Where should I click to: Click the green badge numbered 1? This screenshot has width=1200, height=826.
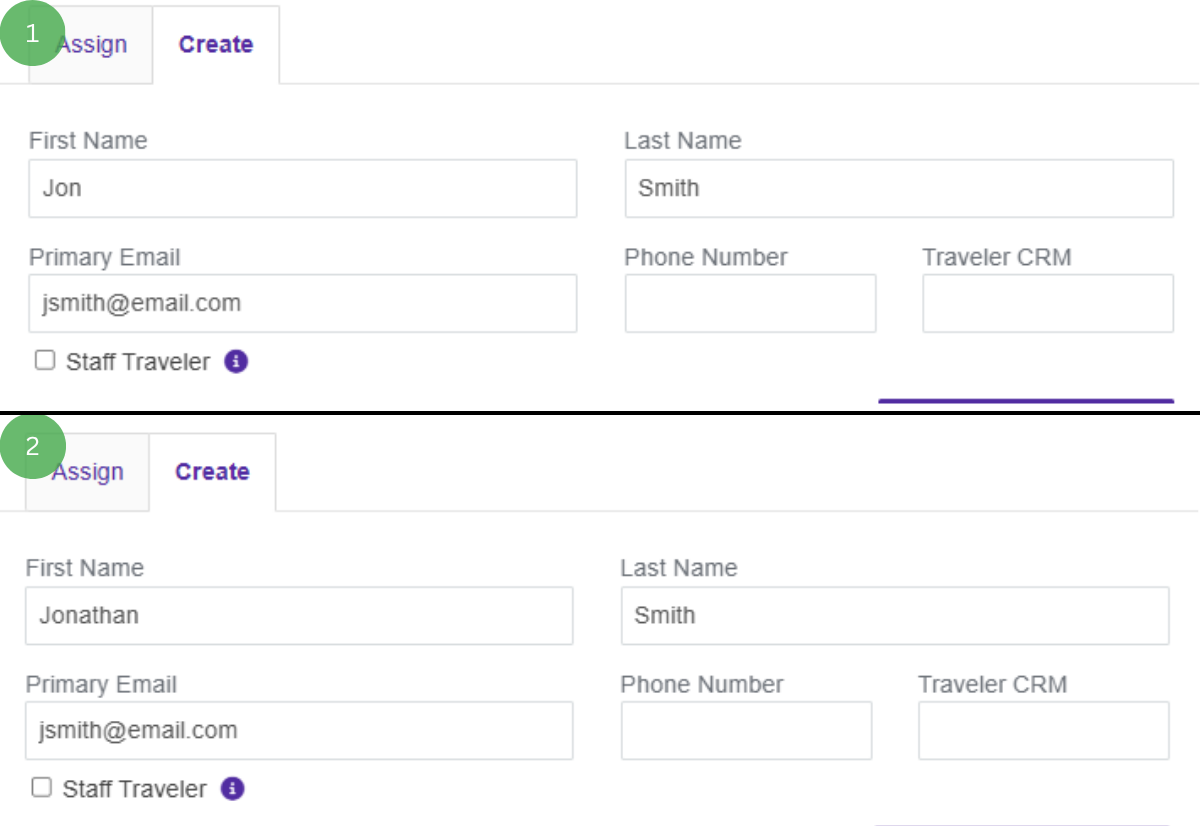[33, 33]
